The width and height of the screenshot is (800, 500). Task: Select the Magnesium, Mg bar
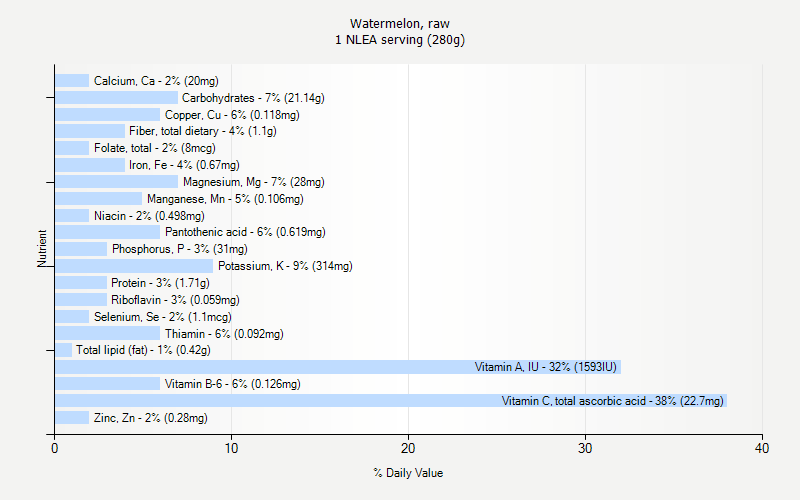coord(116,182)
